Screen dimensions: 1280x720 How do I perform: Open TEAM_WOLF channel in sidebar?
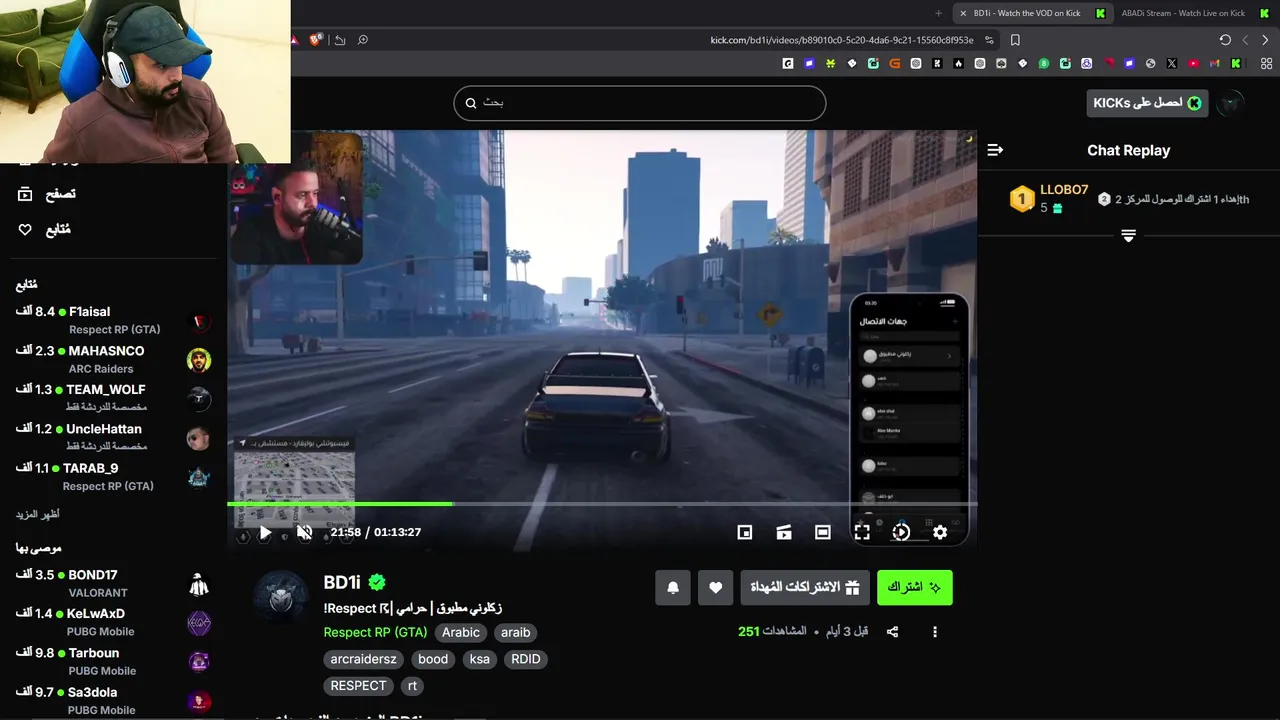113,398
